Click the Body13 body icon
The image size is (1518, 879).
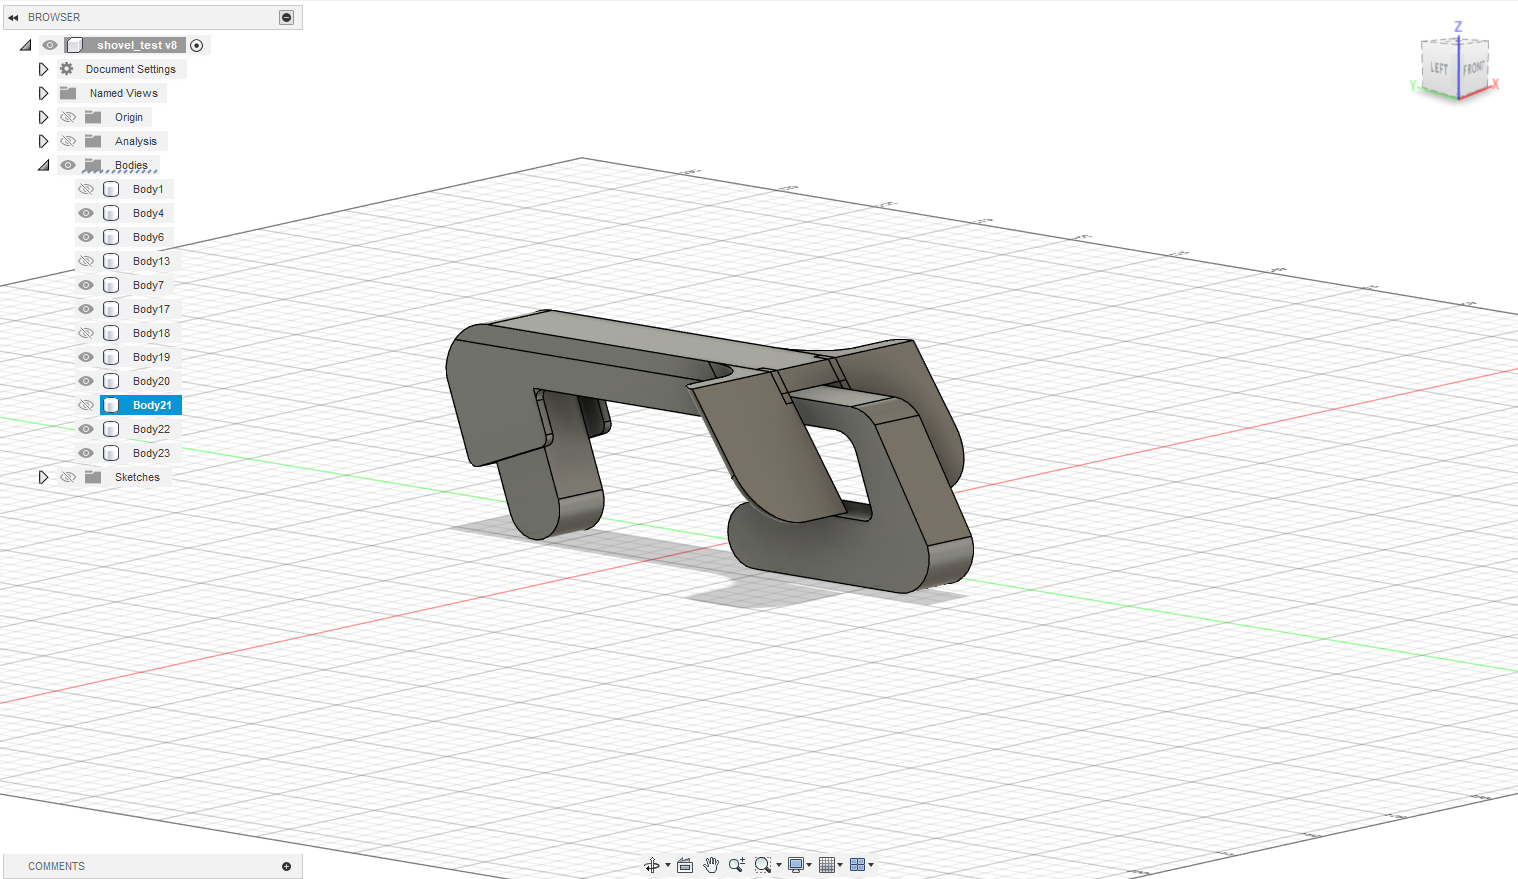pyautogui.click(x=111, y=261)
